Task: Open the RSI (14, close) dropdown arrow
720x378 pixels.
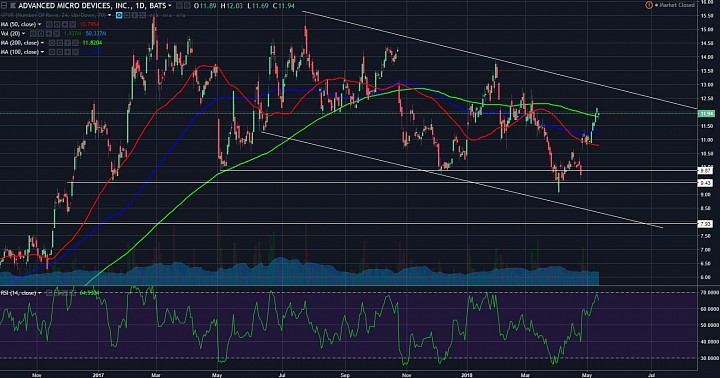Action: (39, 293)
